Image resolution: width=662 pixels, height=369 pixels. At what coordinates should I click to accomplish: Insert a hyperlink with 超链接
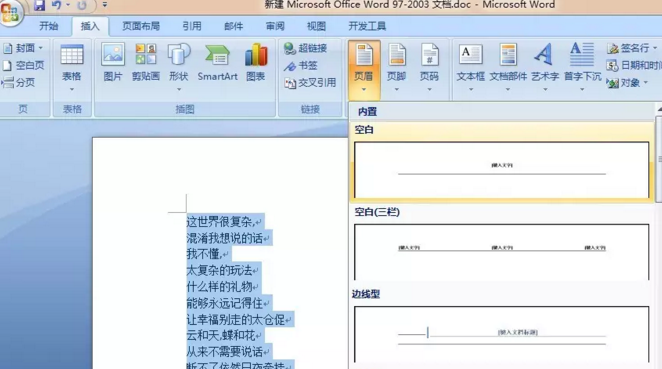[x=306, y=48]
